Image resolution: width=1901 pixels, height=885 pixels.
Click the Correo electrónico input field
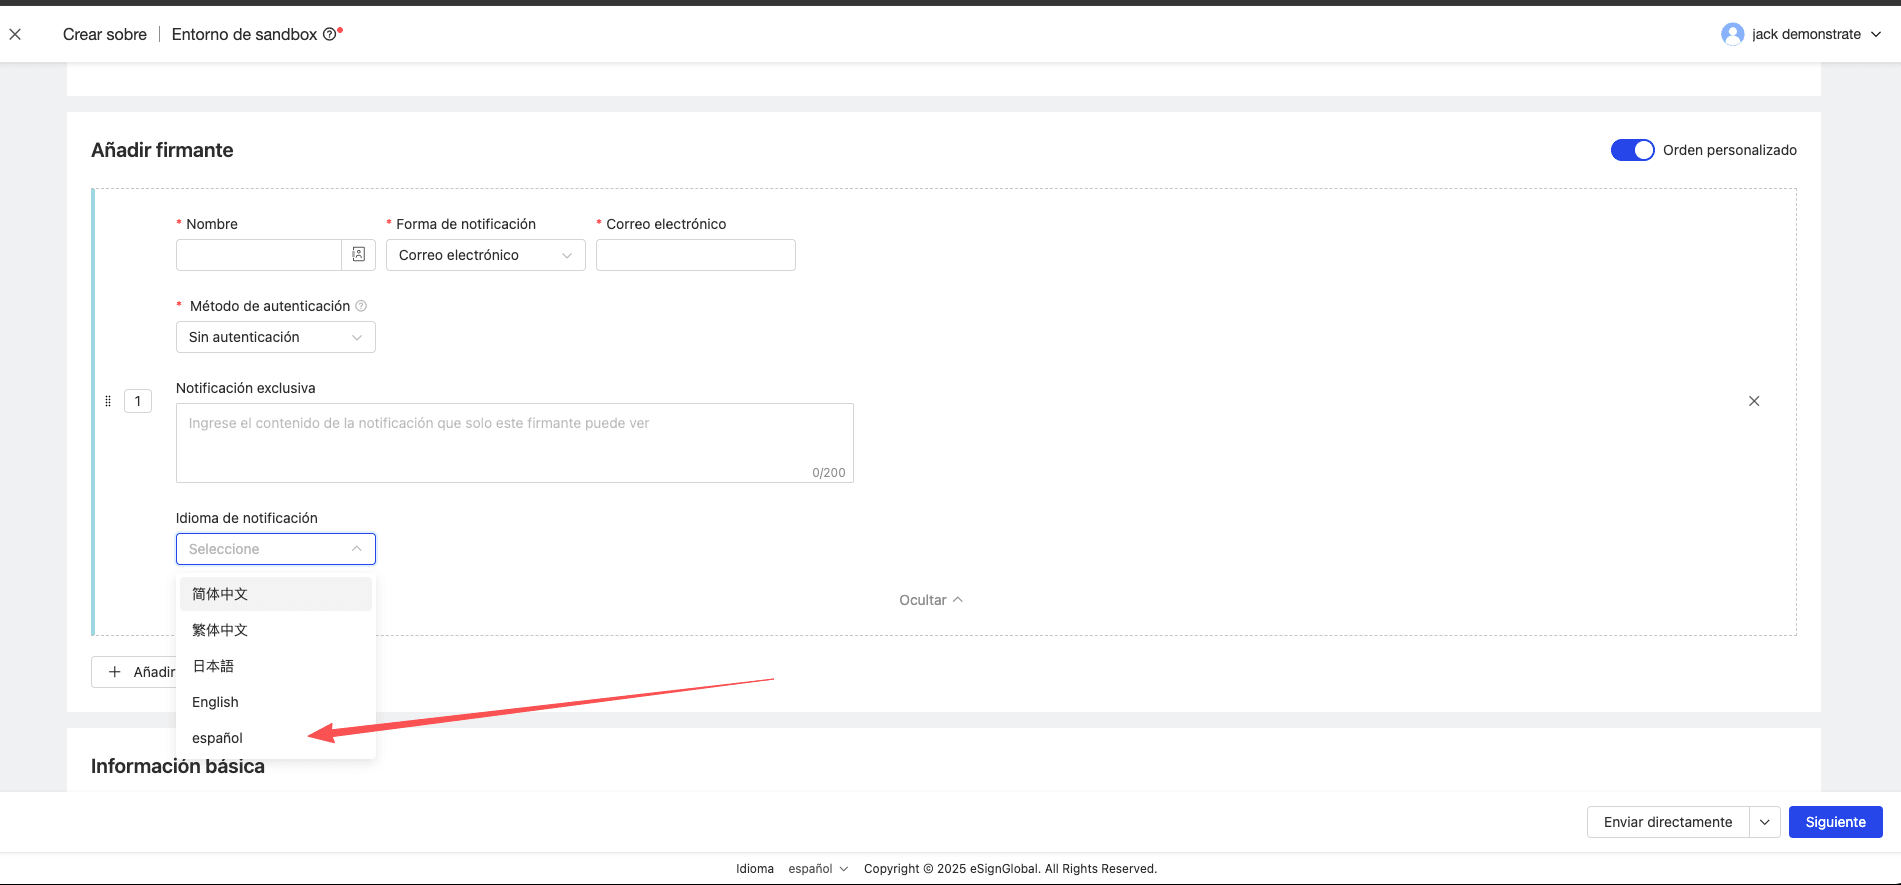coord(695,255)
